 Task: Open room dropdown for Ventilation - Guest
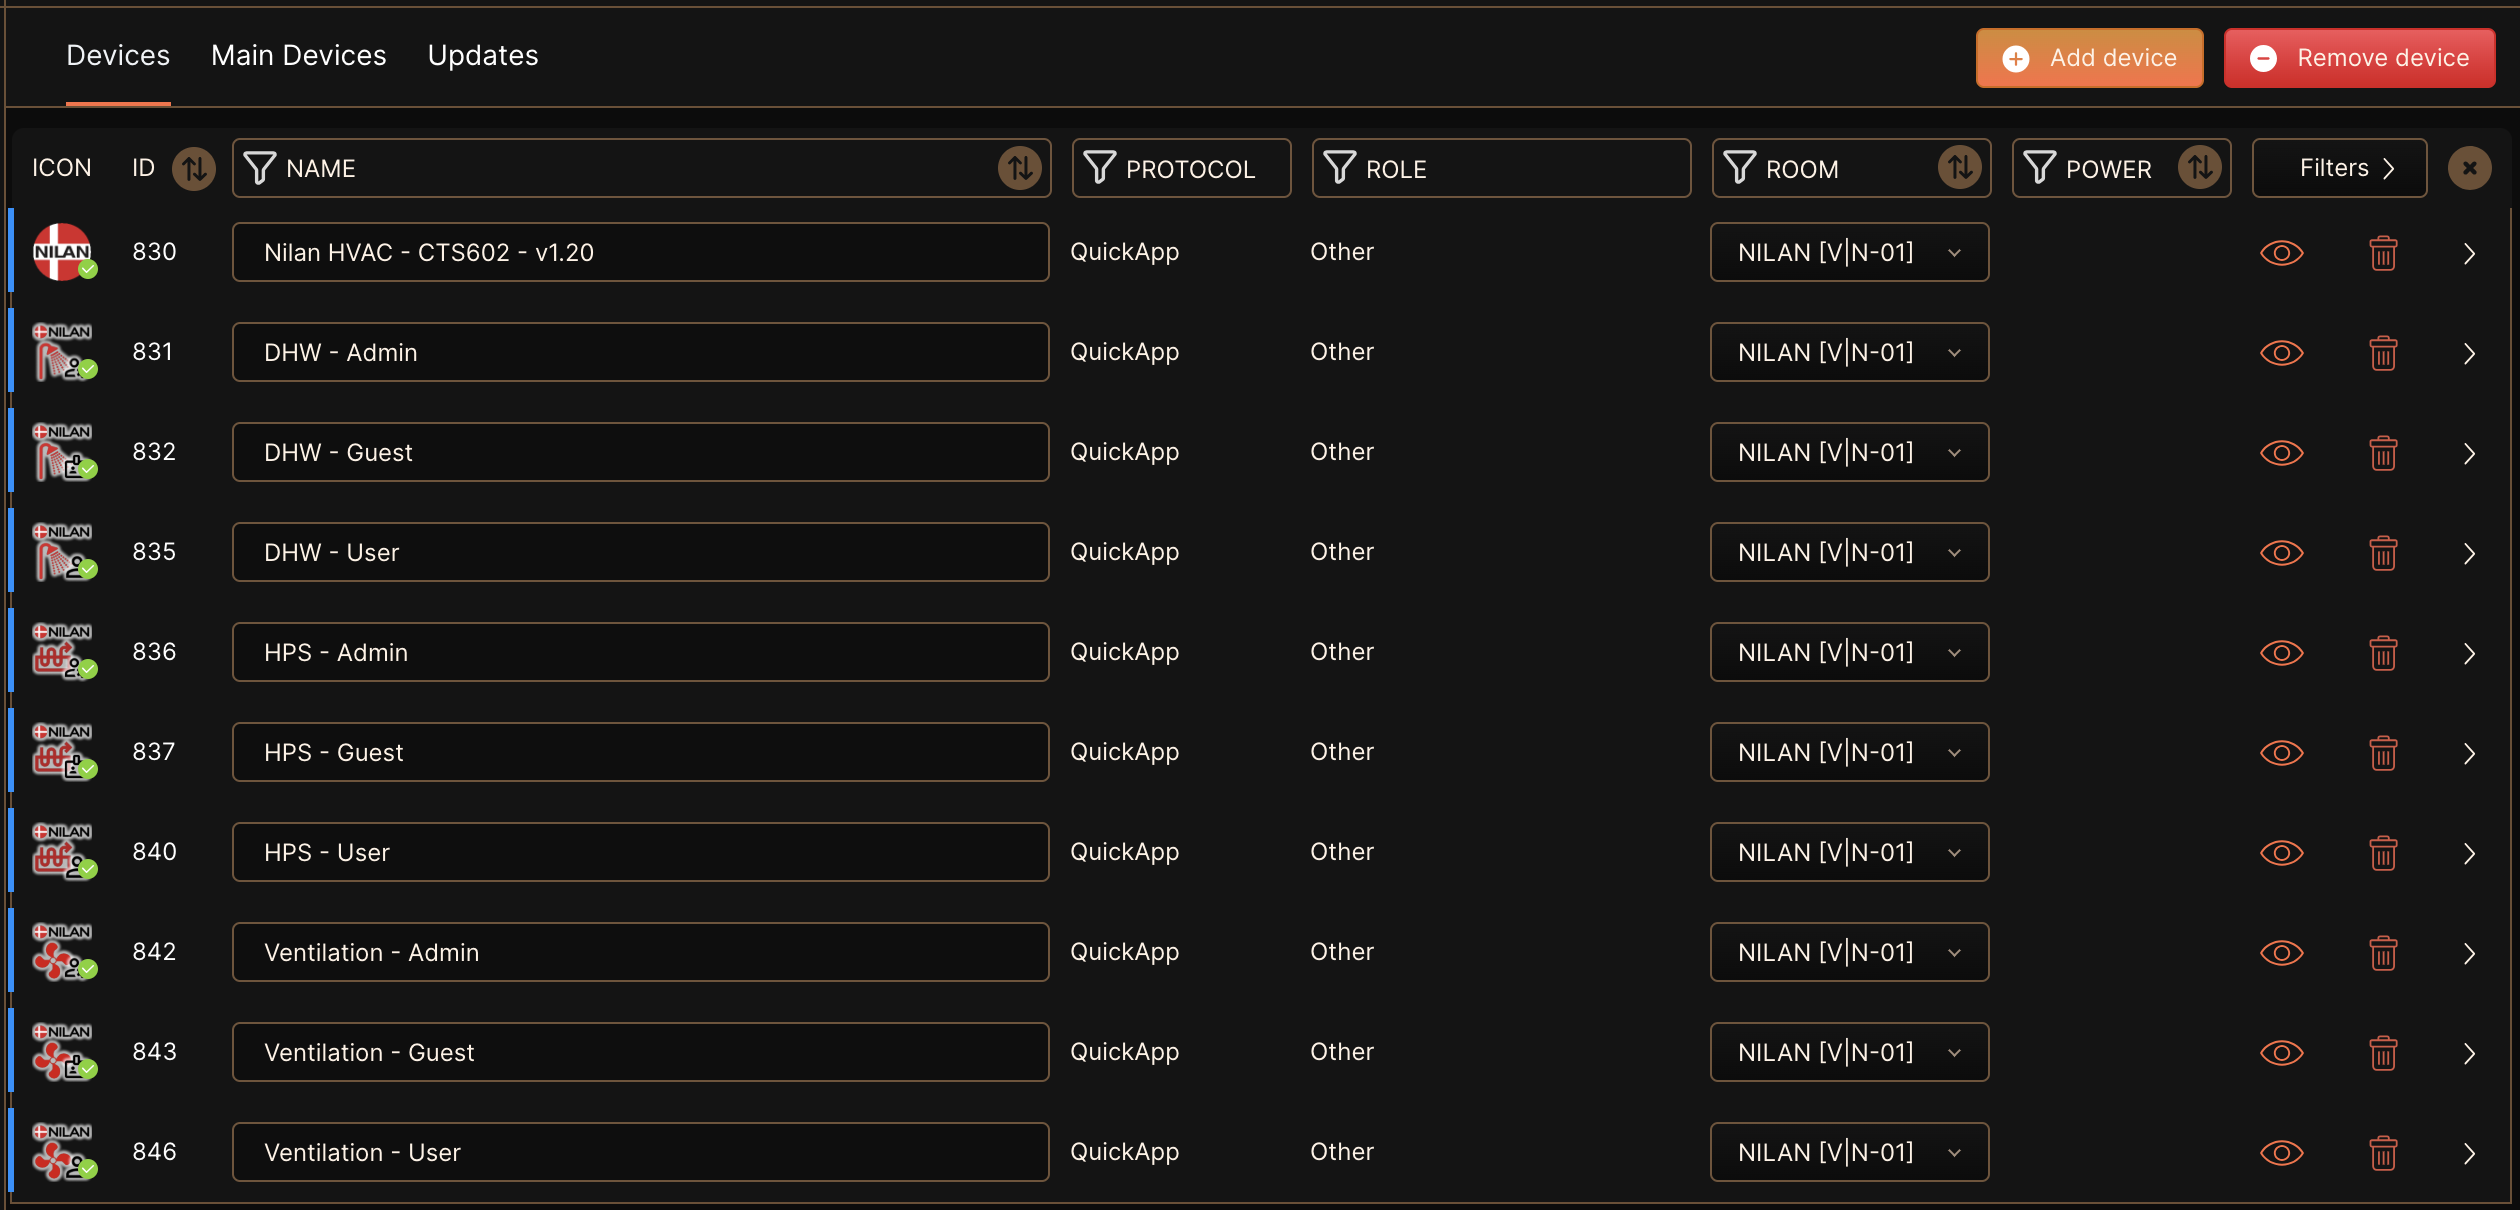tap(1849, 1052)
